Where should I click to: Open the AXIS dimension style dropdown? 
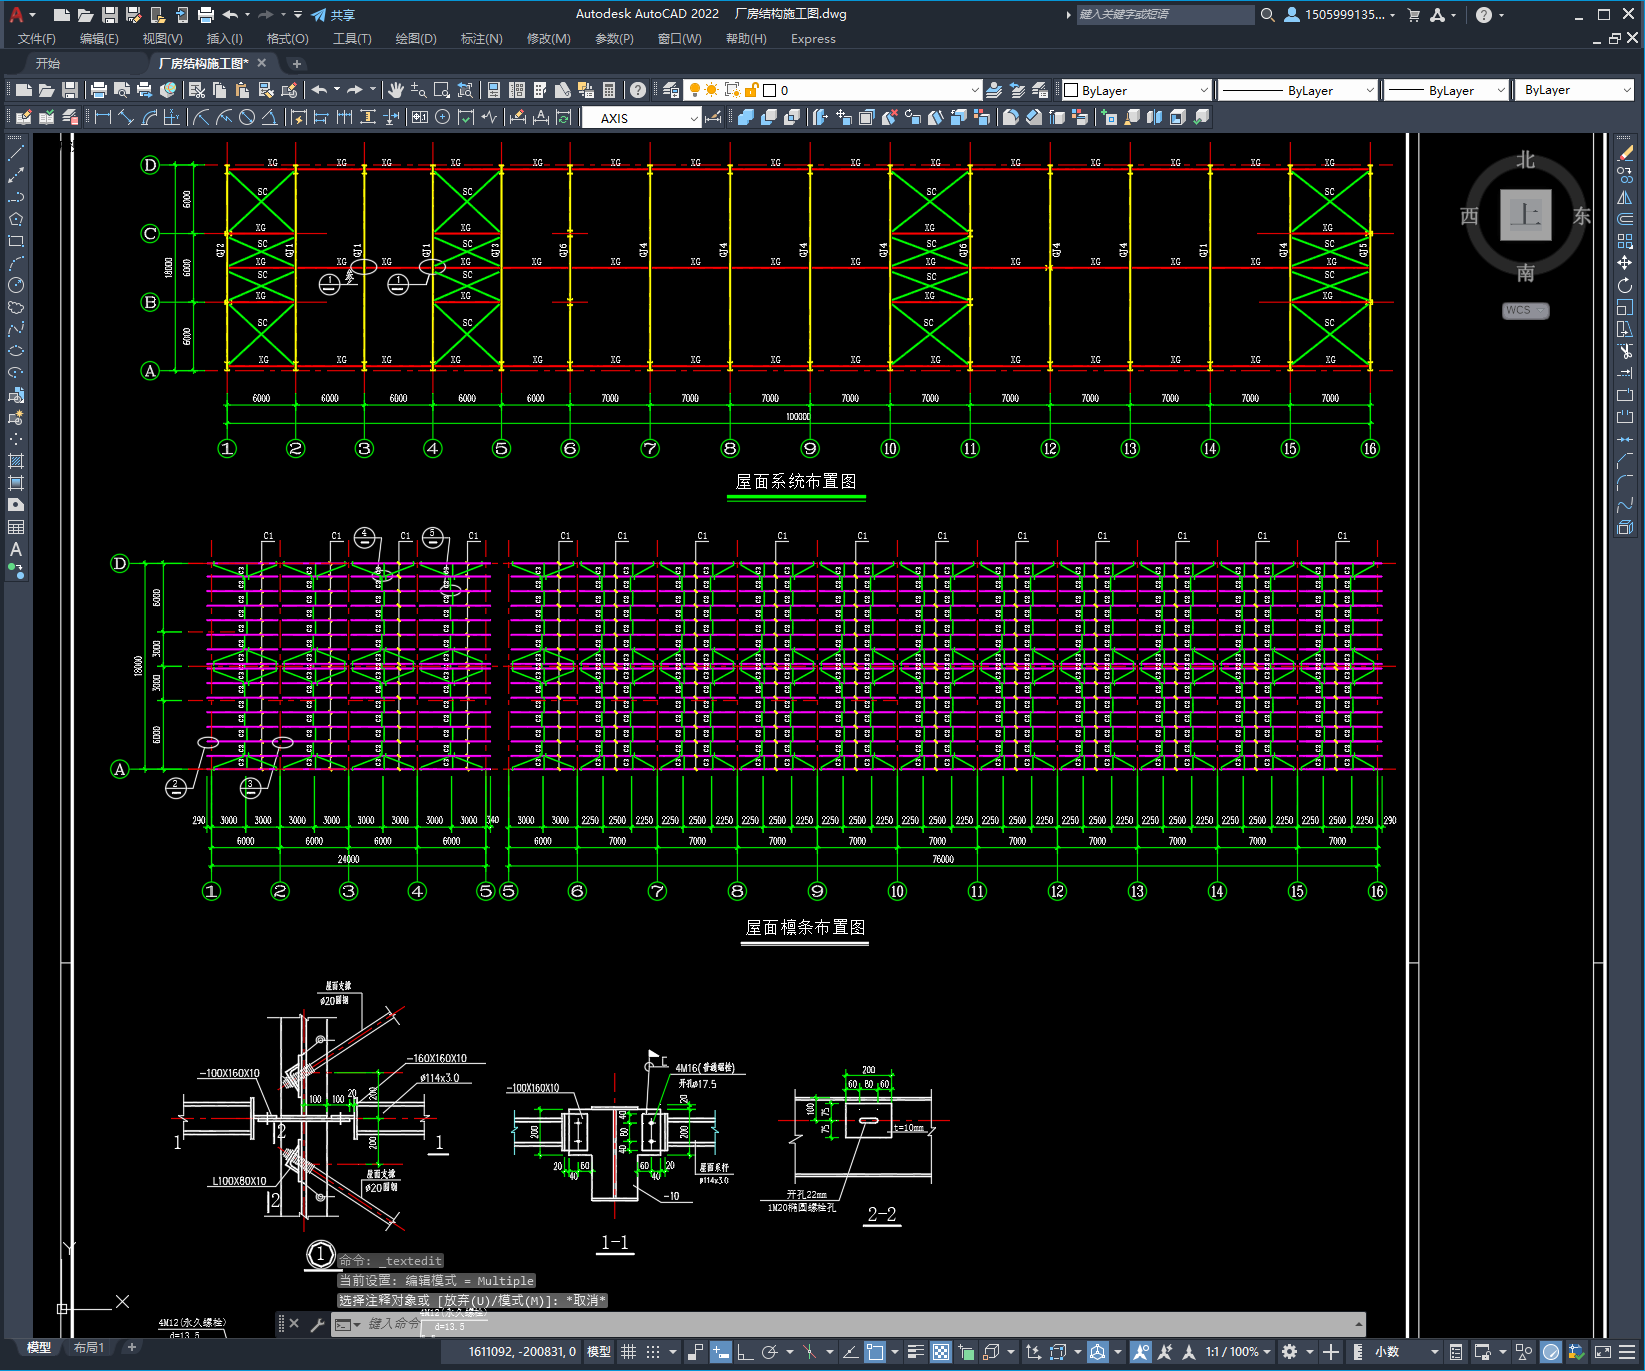click(641, 118)
